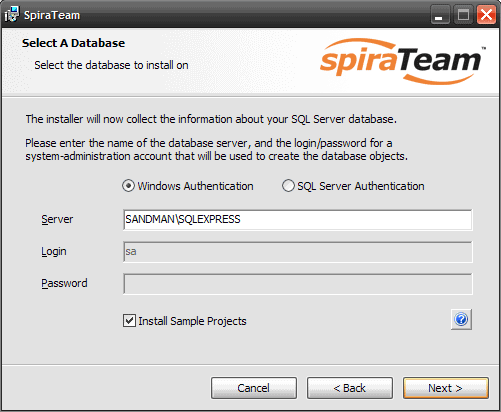Minimize the SpiraTeam installer window
Viewport: 501px width, 412px height.
point(439,15)
